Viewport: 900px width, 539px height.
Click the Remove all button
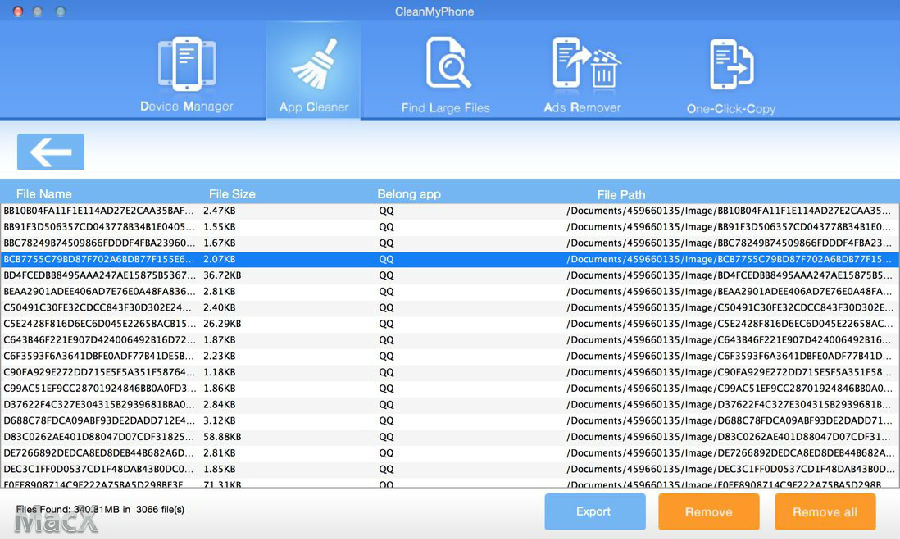coord(824,511)
